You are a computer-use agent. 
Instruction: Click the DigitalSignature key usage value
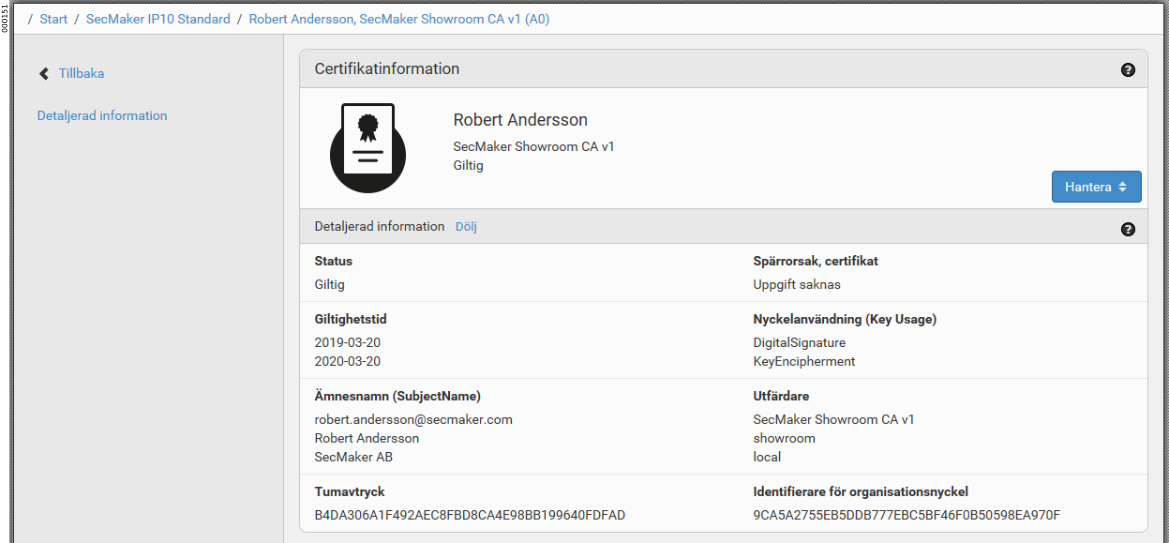pyautogui.click(x=799, y=343)
